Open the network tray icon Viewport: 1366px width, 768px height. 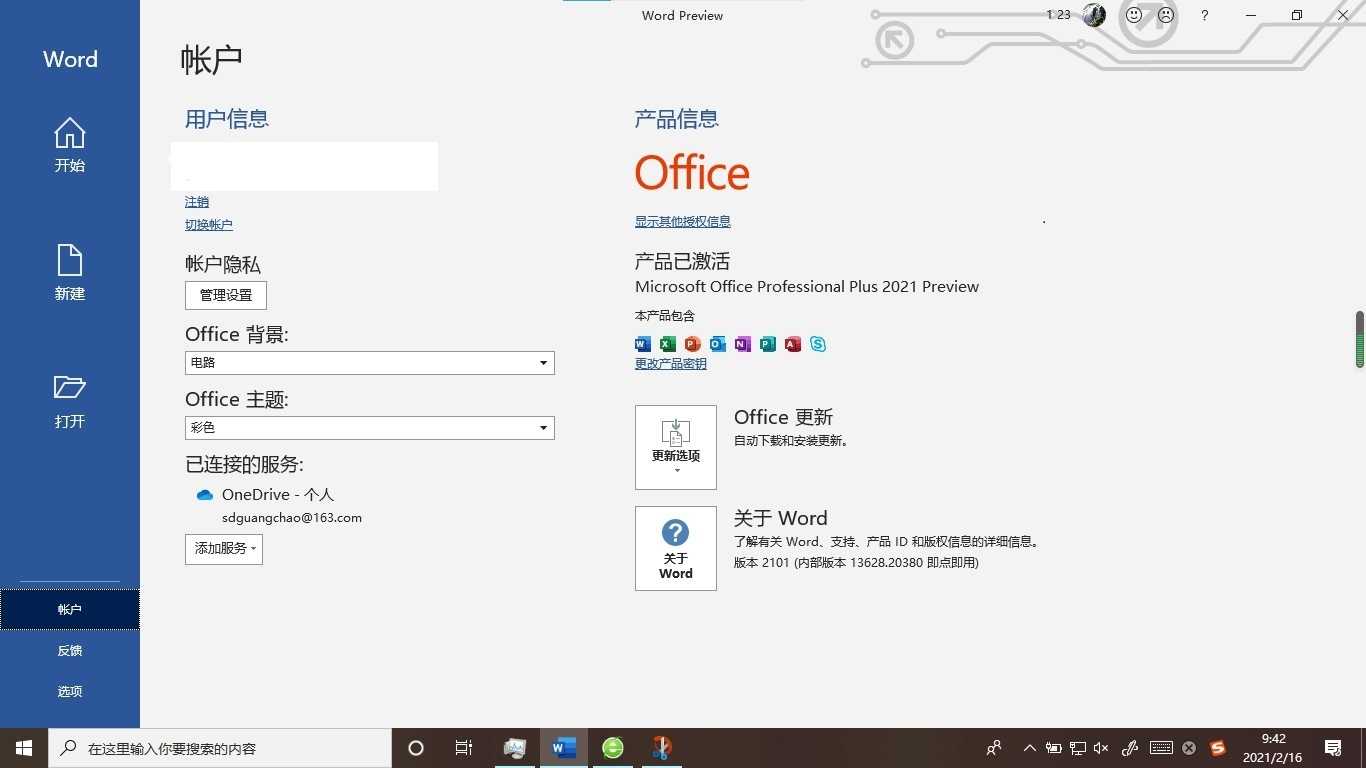point(1078,748)
